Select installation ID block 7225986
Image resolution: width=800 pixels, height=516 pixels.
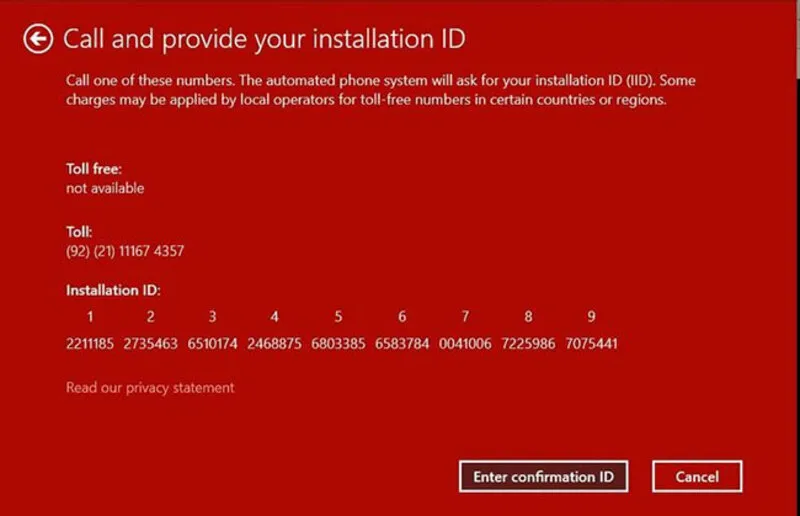point(528,343)
